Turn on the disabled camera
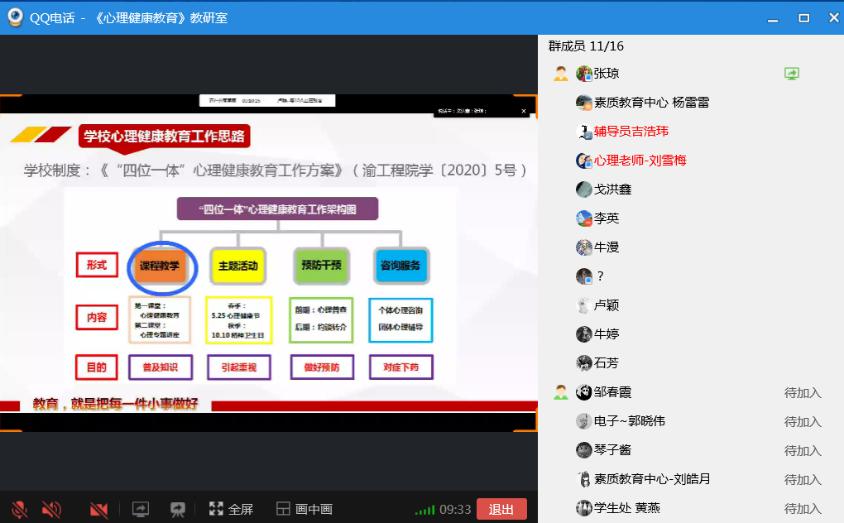 [x=99, y=509]
